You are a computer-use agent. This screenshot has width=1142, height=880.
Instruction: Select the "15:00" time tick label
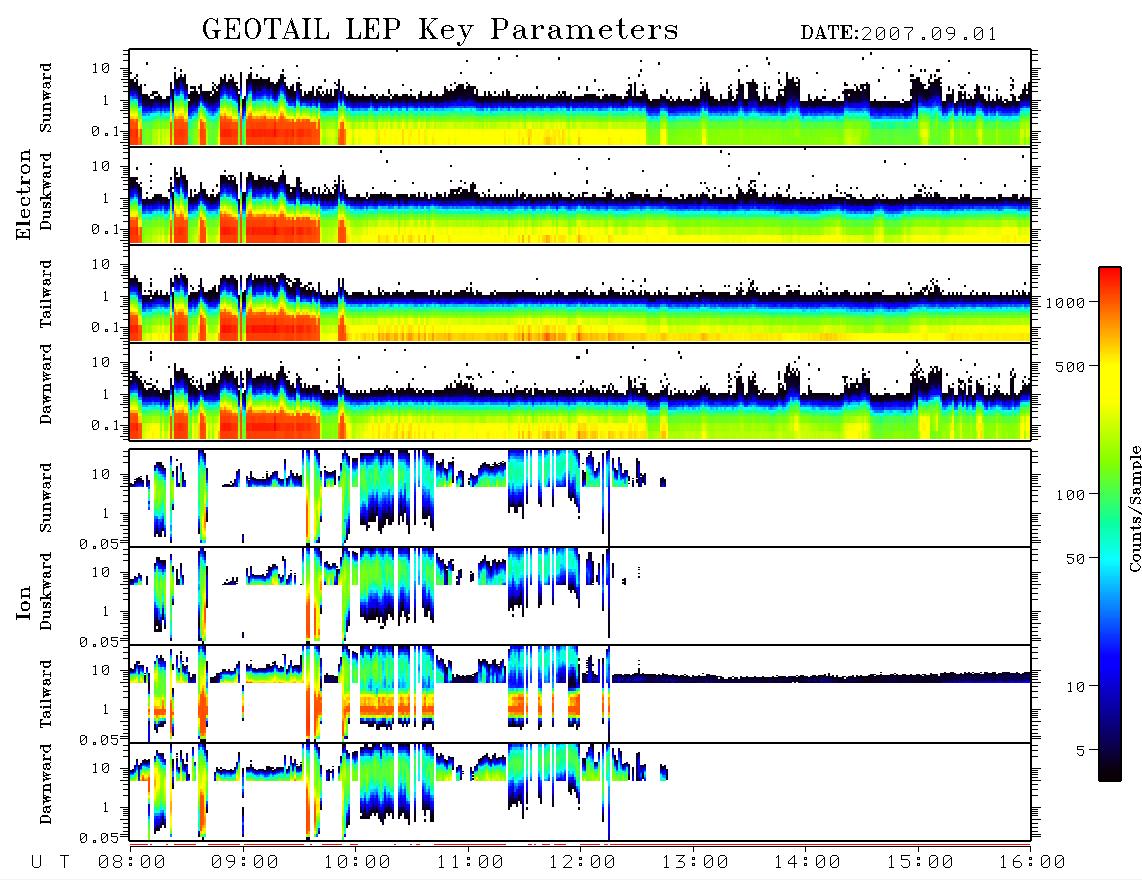(x=920, y=863)
